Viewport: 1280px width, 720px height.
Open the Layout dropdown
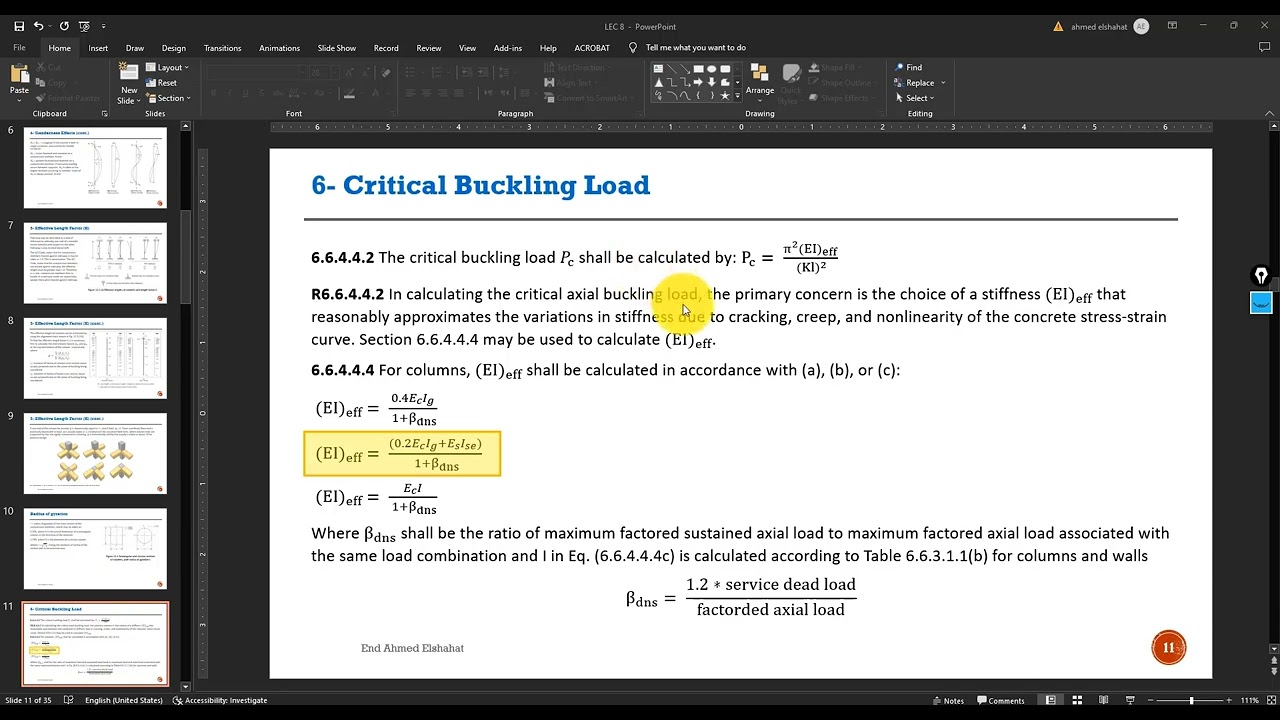click(167, 68)
